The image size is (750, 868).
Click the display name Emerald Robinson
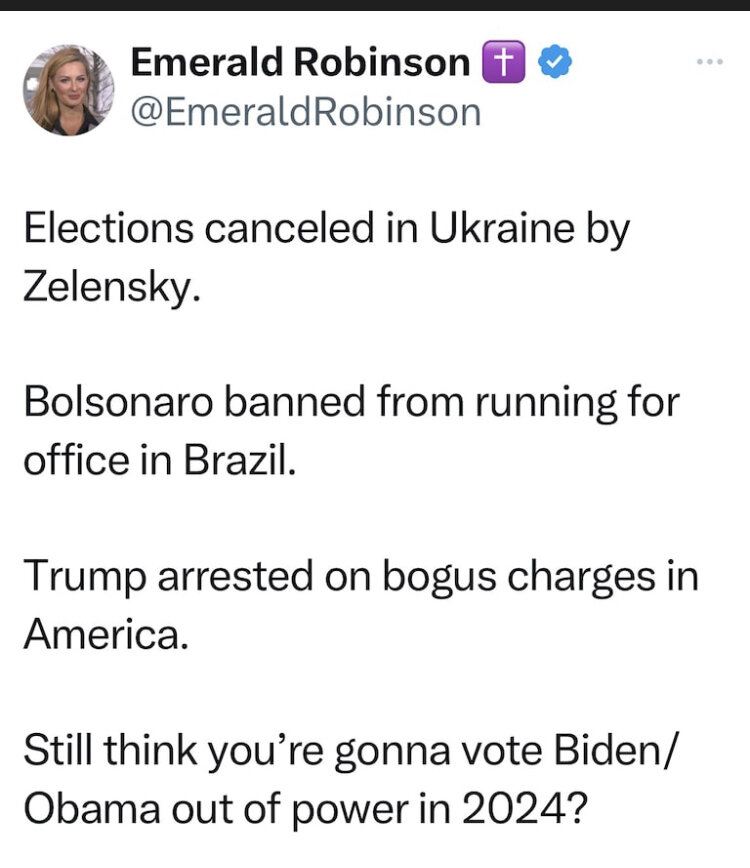[x=301, y=61]
